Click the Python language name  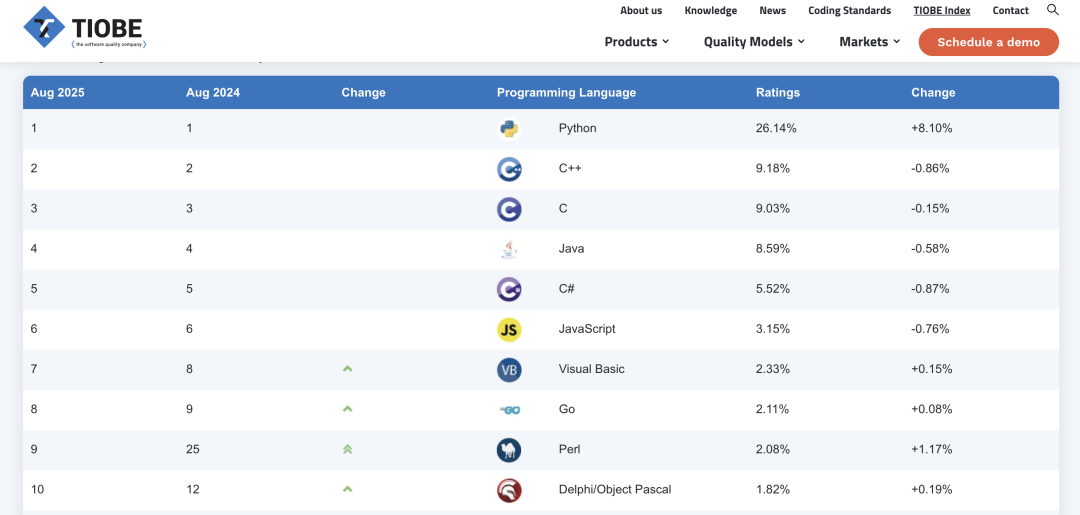[x=577, y=128]
